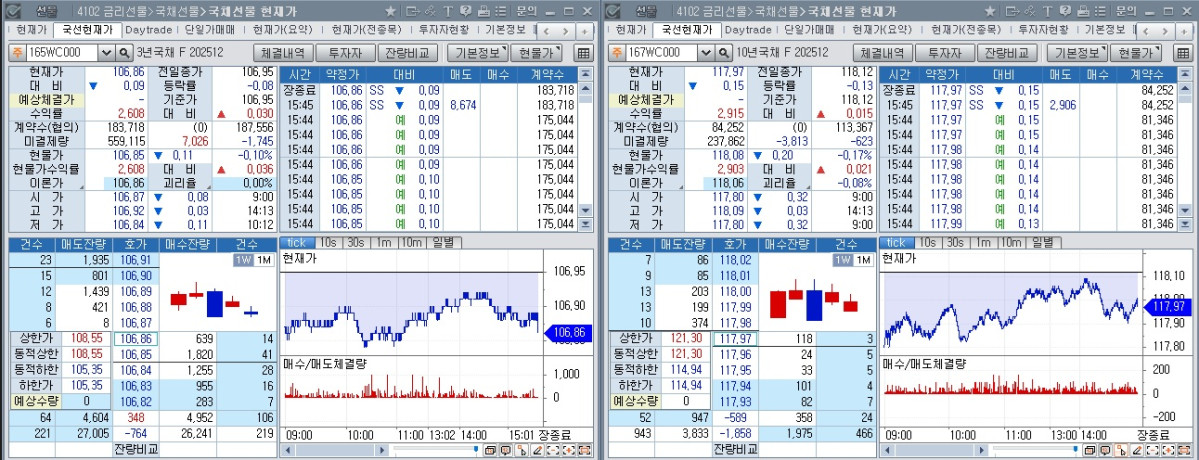Screen dimensions: 1199x460
Task: Click 체결내역 button in right window
Action: [x=882, y=53]
